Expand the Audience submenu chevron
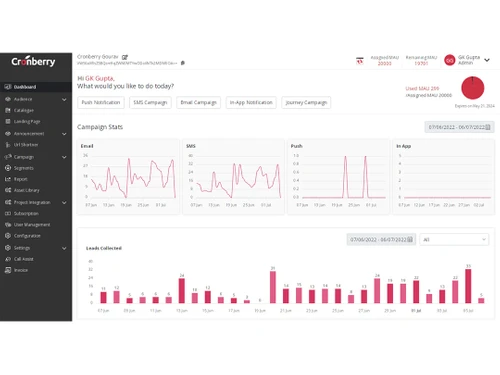Image resolution: width=500 pixels, height=375 pixels. tap(64, 100)
